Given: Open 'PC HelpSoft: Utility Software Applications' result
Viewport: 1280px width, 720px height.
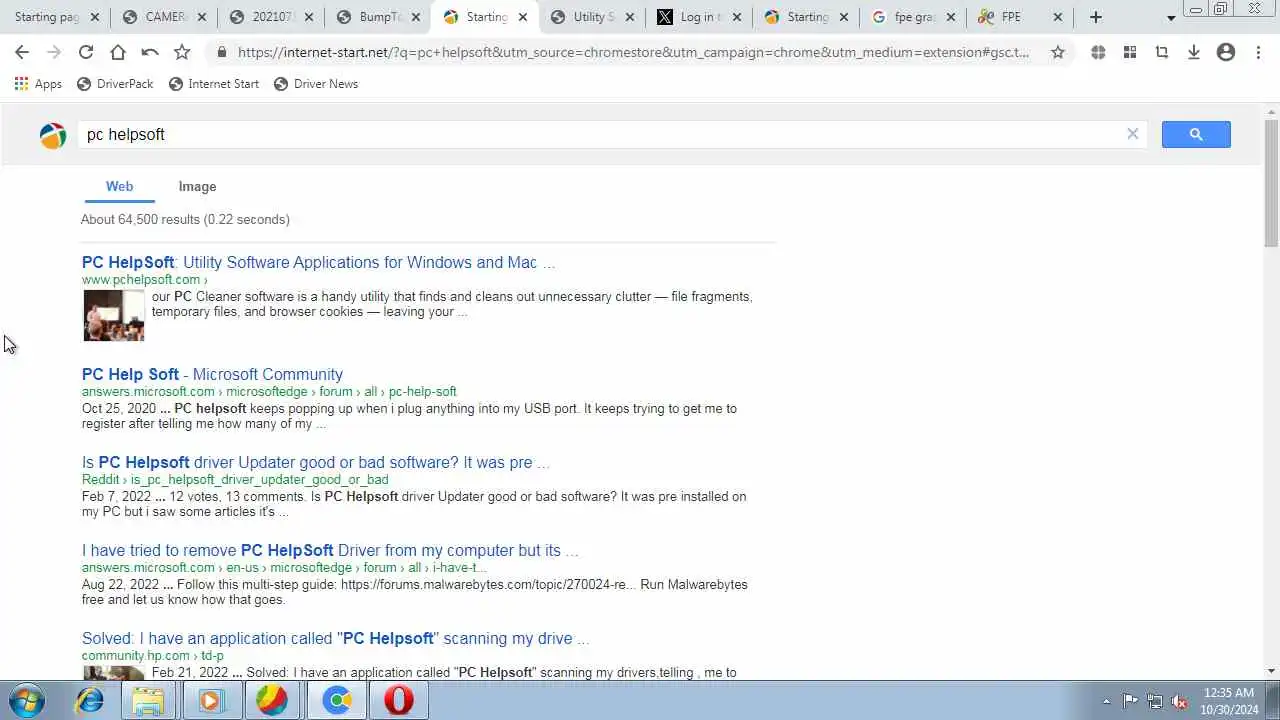Looking at the screenshot, I should click(318, 262).
